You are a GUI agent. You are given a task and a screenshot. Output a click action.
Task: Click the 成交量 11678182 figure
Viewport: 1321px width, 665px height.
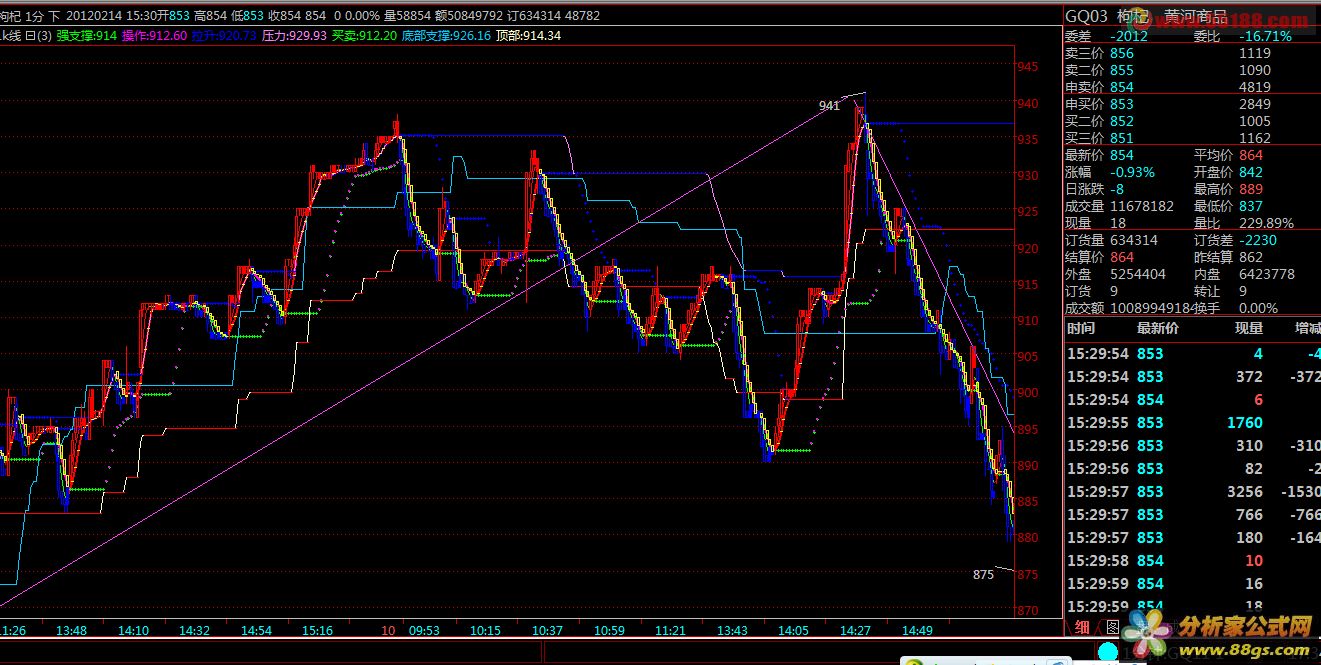coord(1142,206)
